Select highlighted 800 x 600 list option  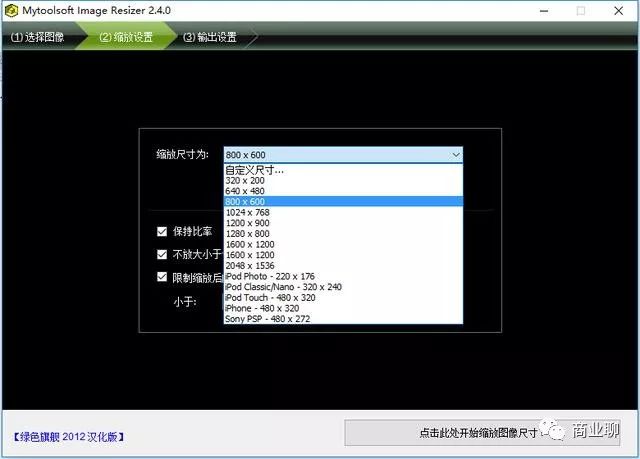tap(343, 202)
